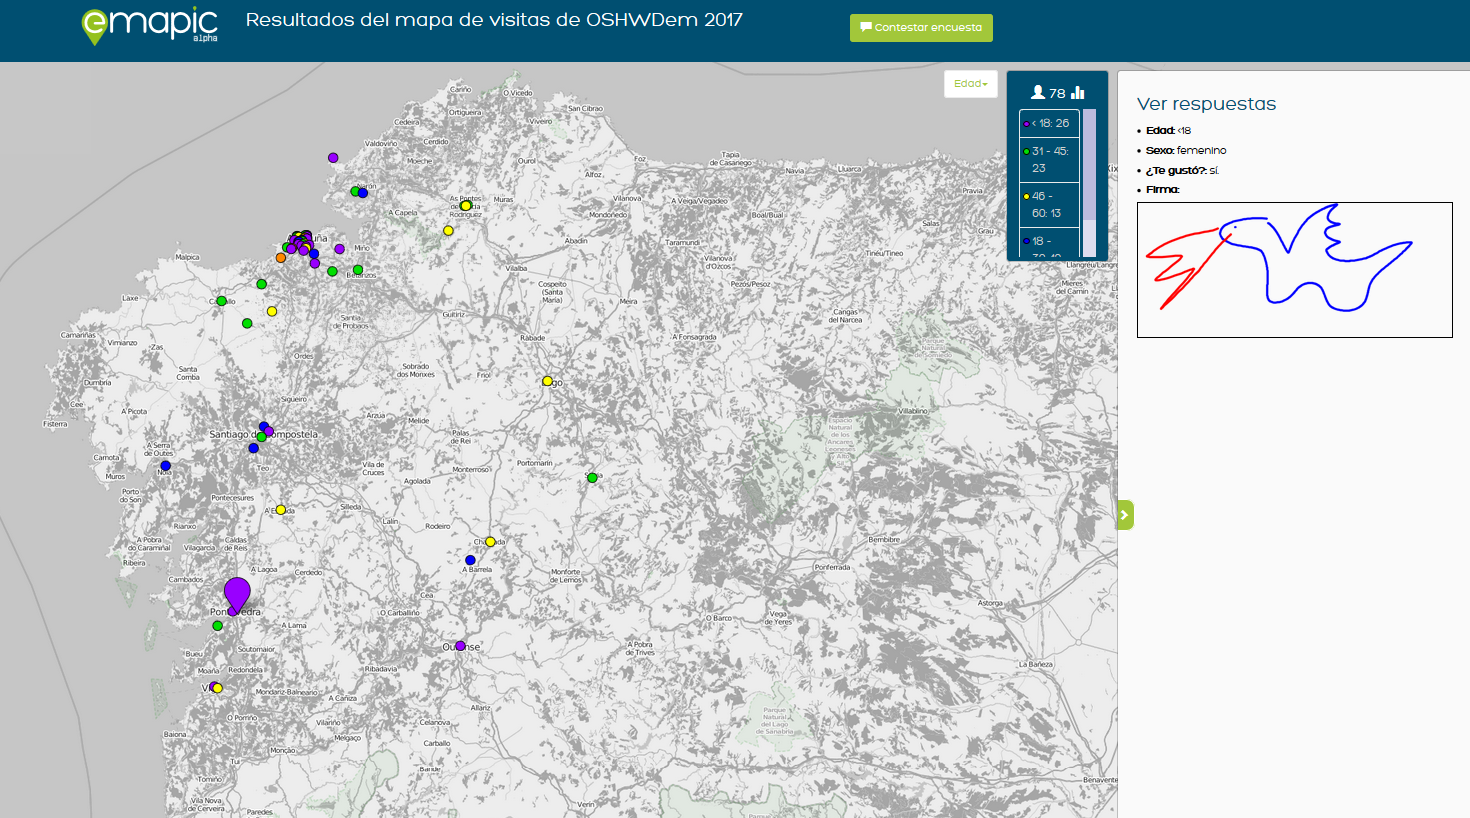Click the blue marker at Ferrol
Screen dimensions: 1470x818
click(x=363, y=193)
